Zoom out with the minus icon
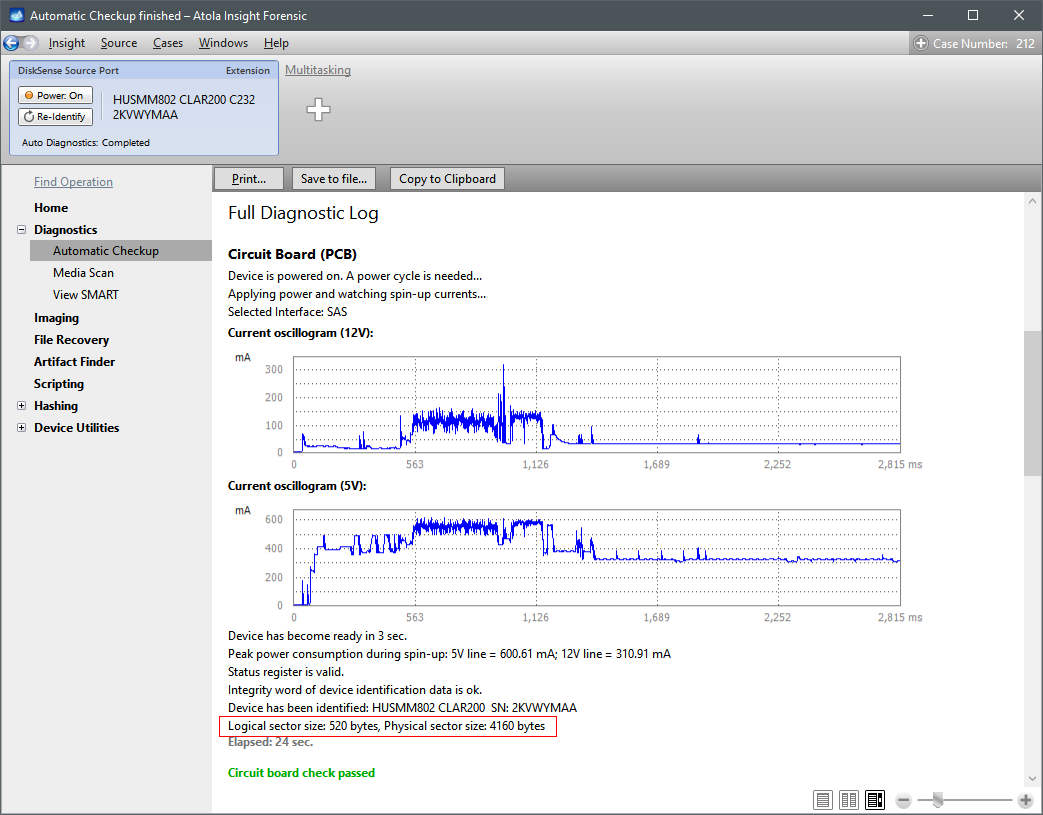The image size is (1043, 815). coord(903,800)
